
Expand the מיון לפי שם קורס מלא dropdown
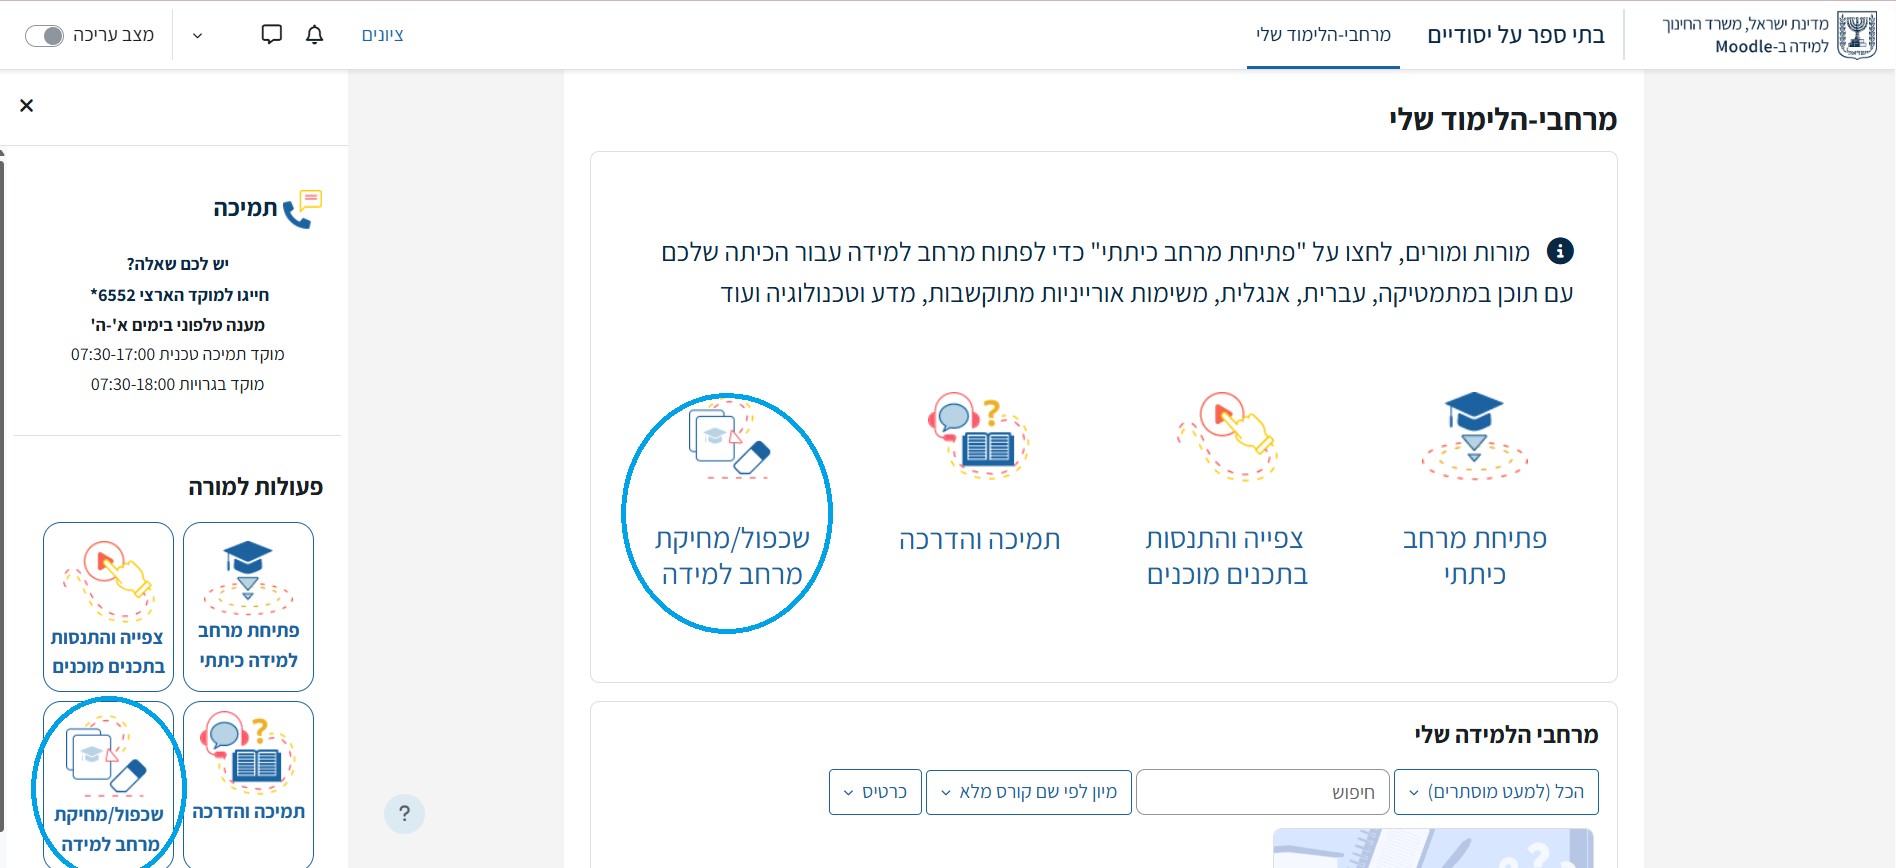[1029, 792]
